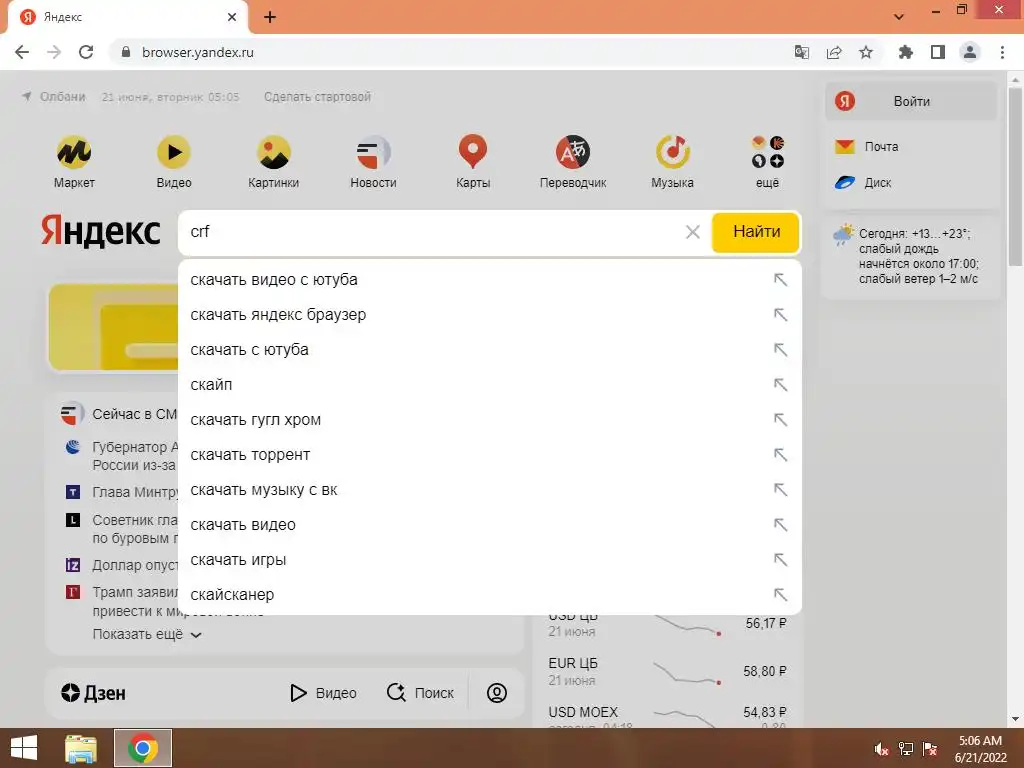
Task: Choose suggestion скачать с ютуба
Action: click(x=490, y=349)
